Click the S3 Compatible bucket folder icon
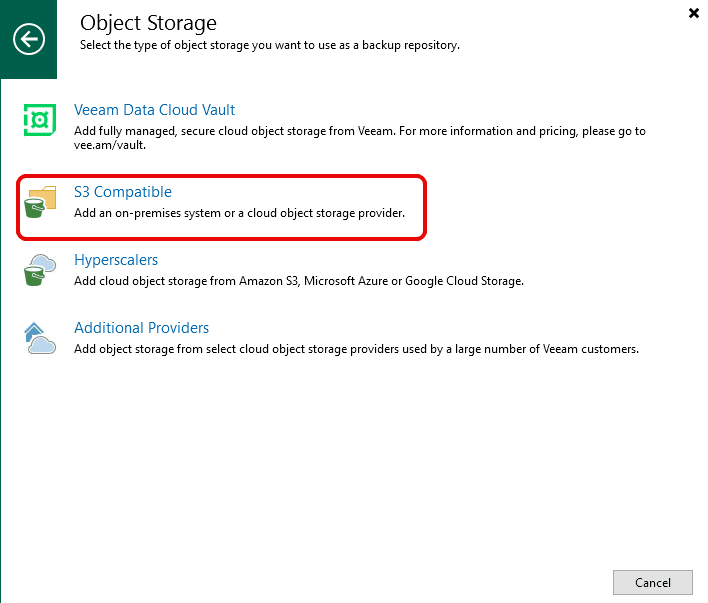Viewport: 708px width, 603px height. click(x=41, y=202)
